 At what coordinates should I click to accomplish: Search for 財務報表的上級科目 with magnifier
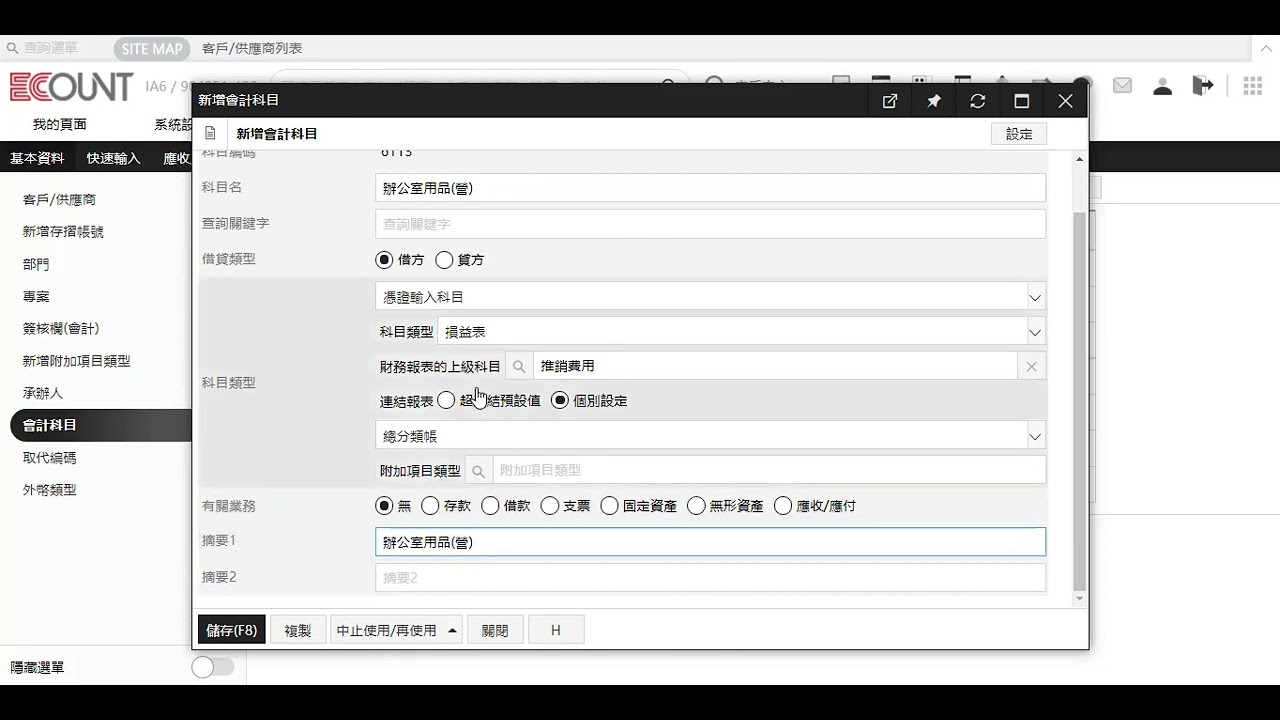(519, 367)
